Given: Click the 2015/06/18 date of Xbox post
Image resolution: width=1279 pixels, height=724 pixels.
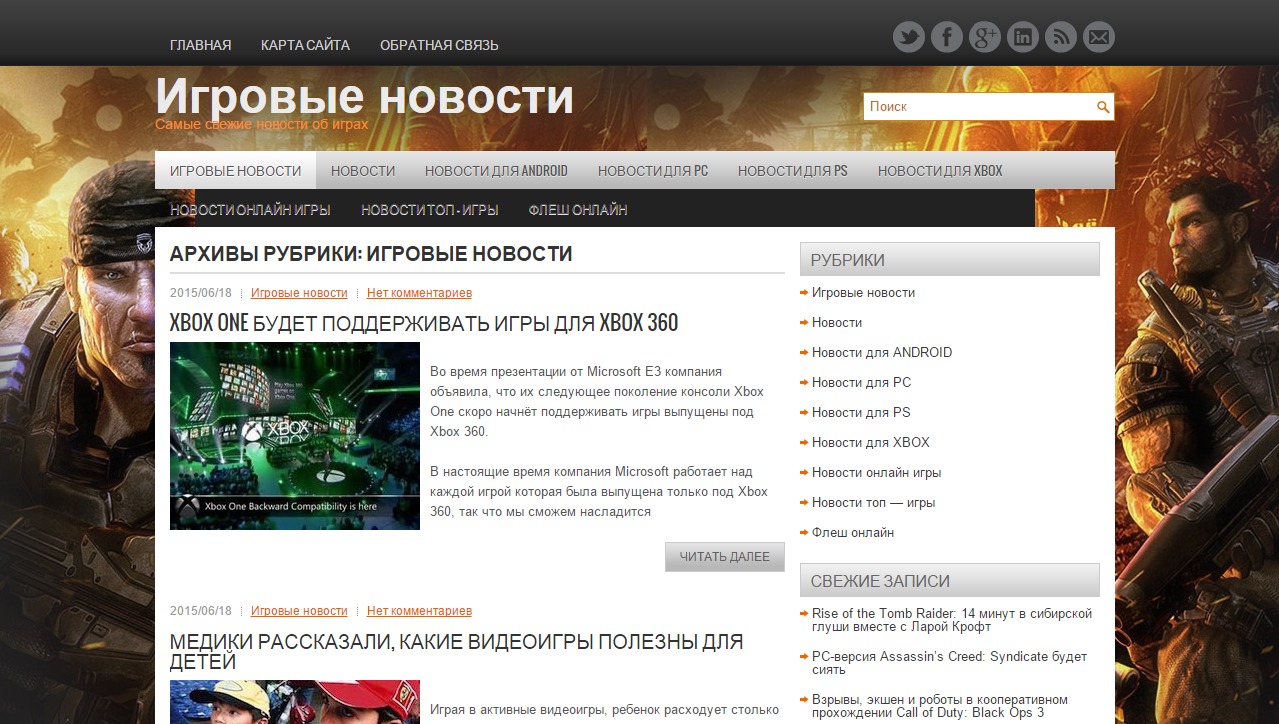Looking at the screenshot, I should 201,293.
